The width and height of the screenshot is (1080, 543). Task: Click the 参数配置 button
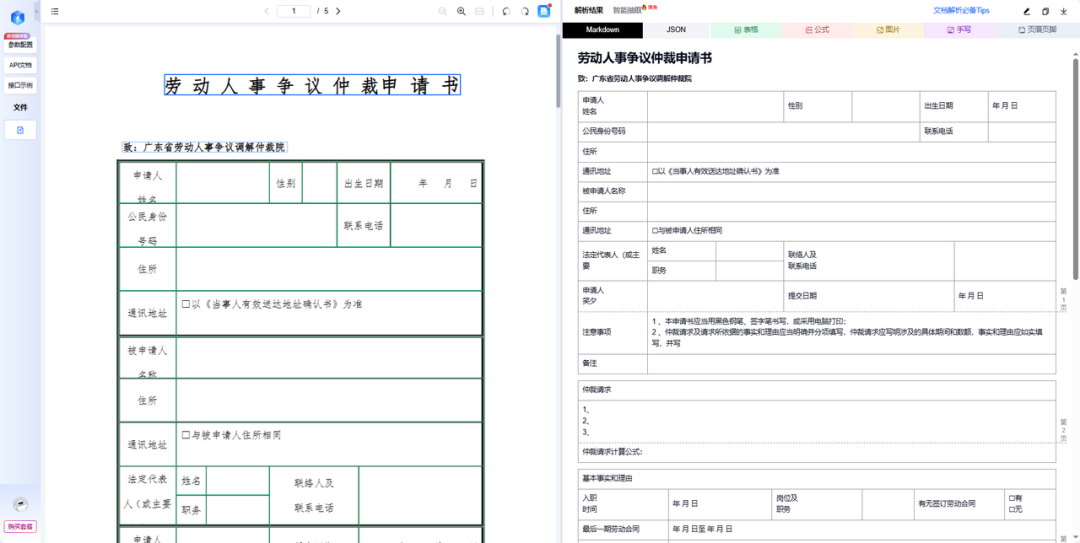20,45
